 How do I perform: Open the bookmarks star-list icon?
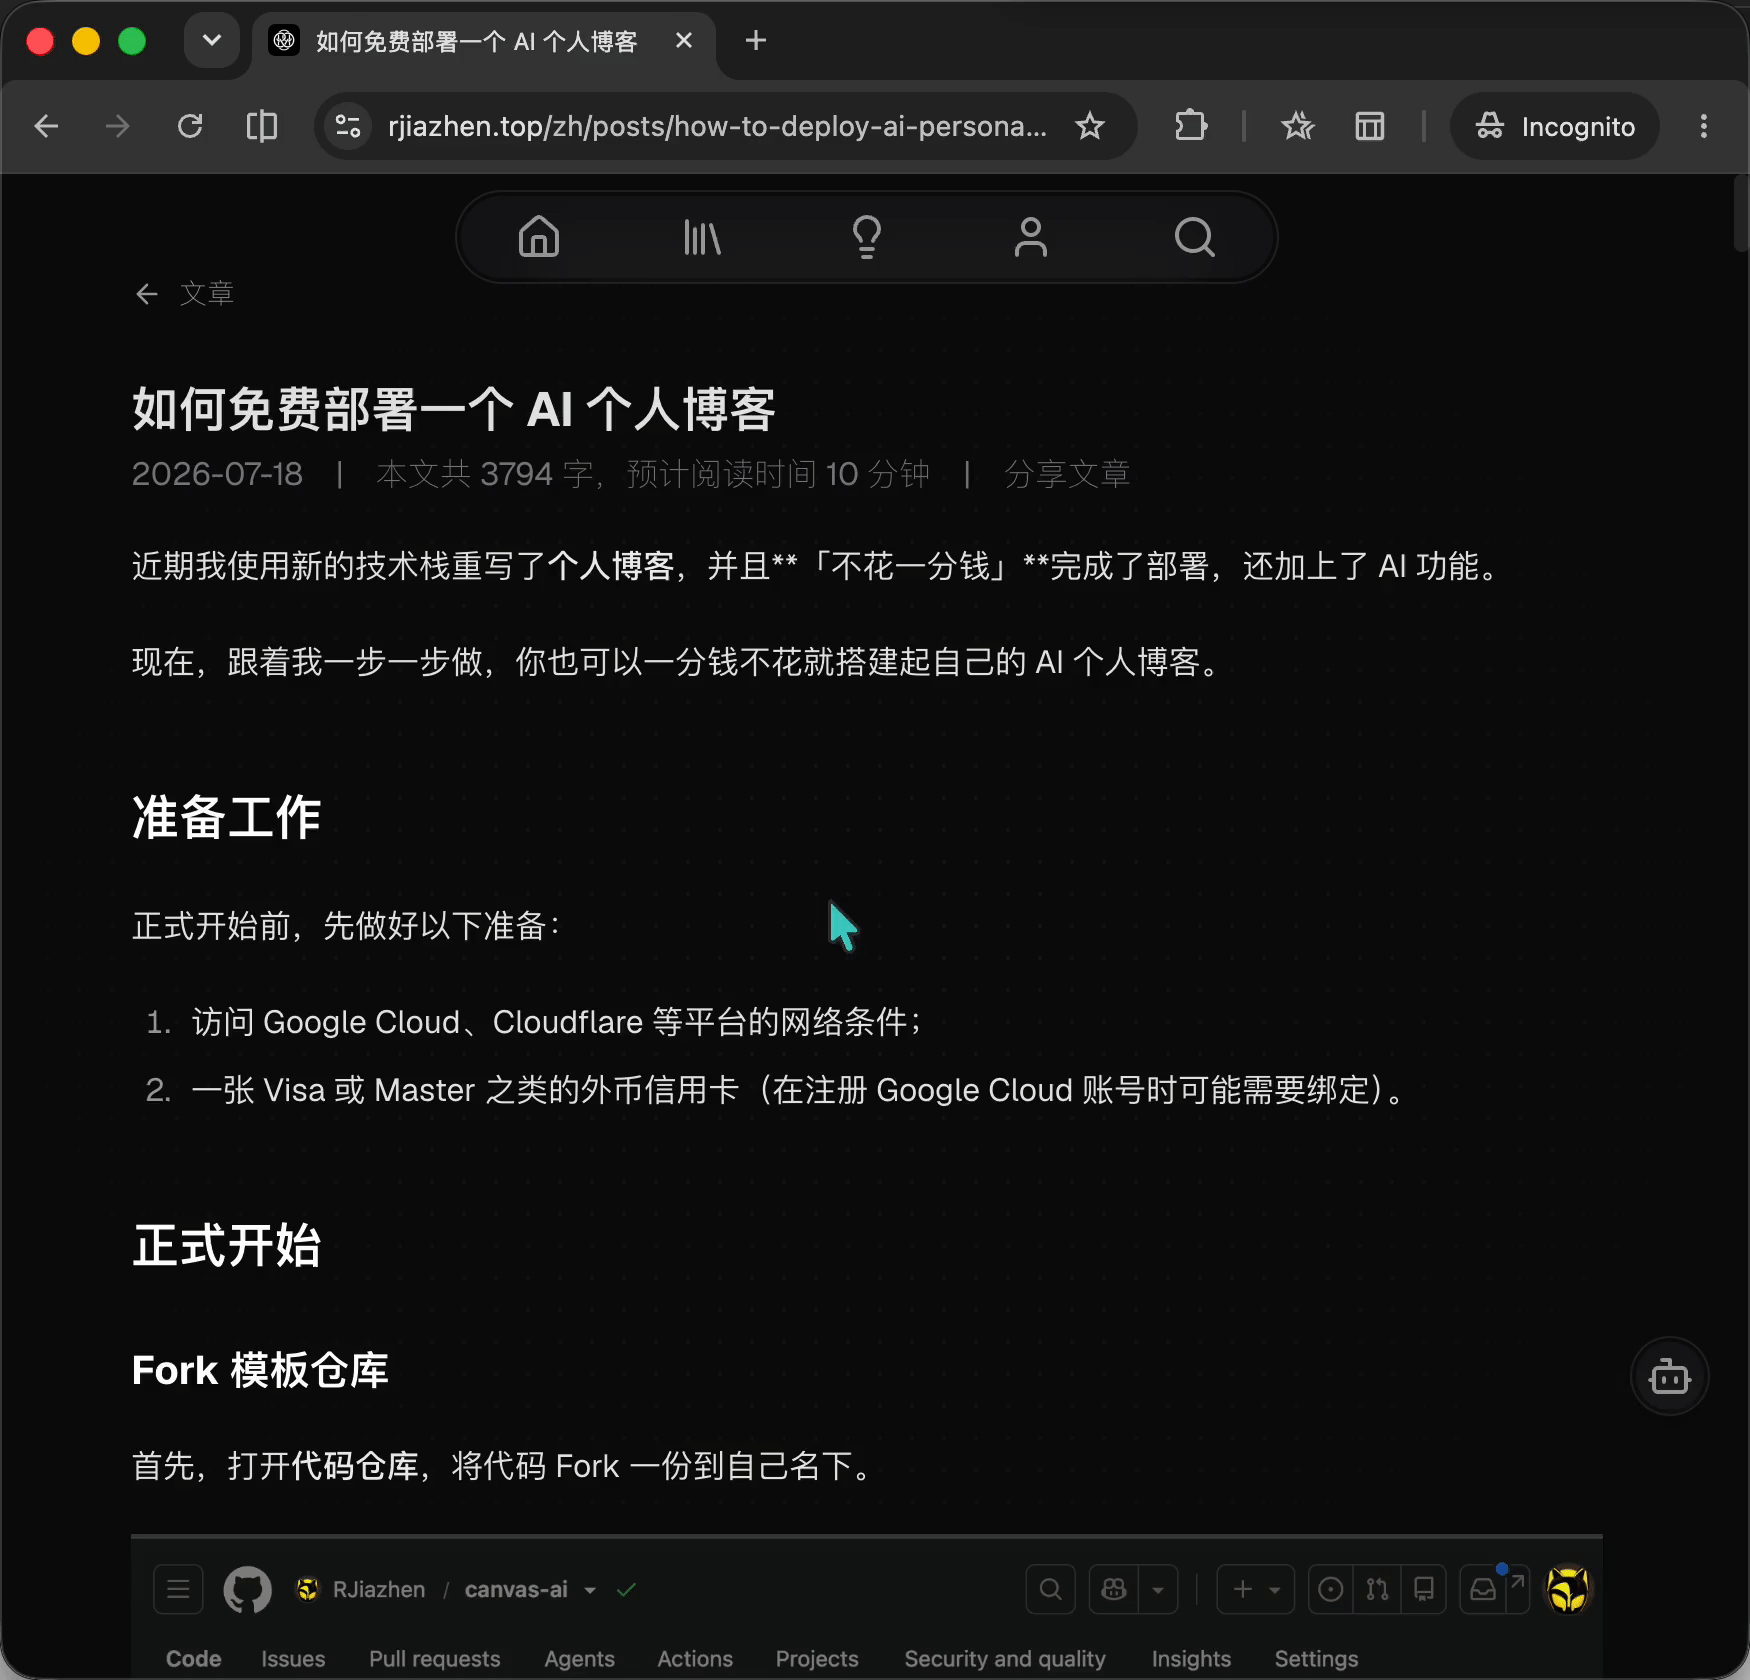click(1298, 126)
